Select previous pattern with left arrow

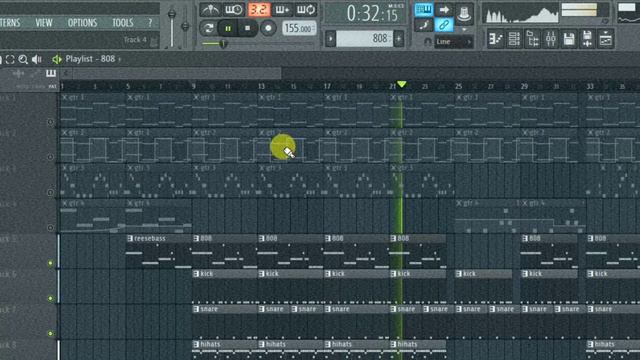(x=330, y=39)
